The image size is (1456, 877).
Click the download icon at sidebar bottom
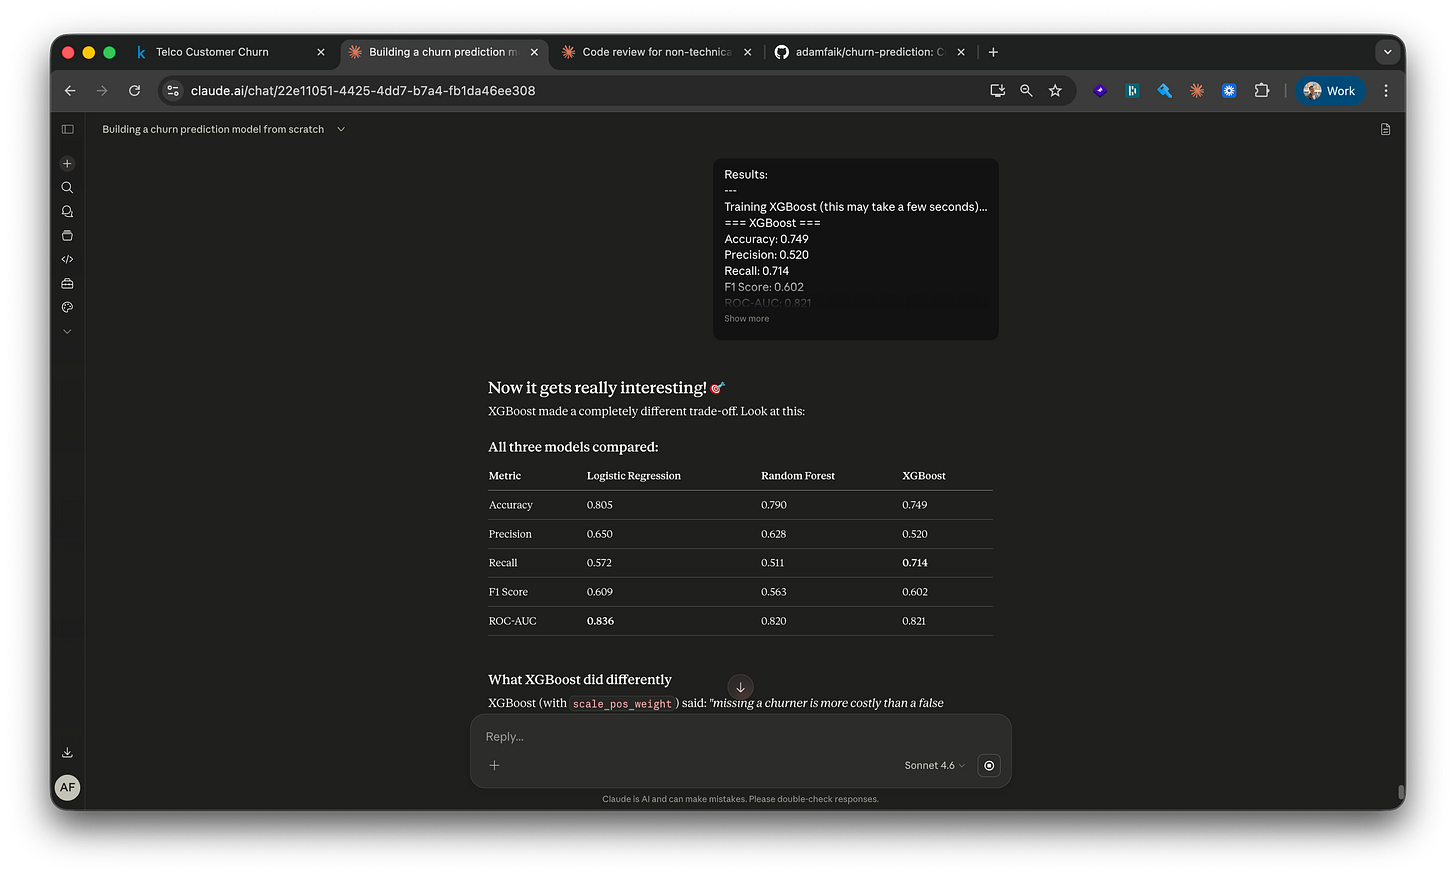pyautogui.click(x=67, y=751)
